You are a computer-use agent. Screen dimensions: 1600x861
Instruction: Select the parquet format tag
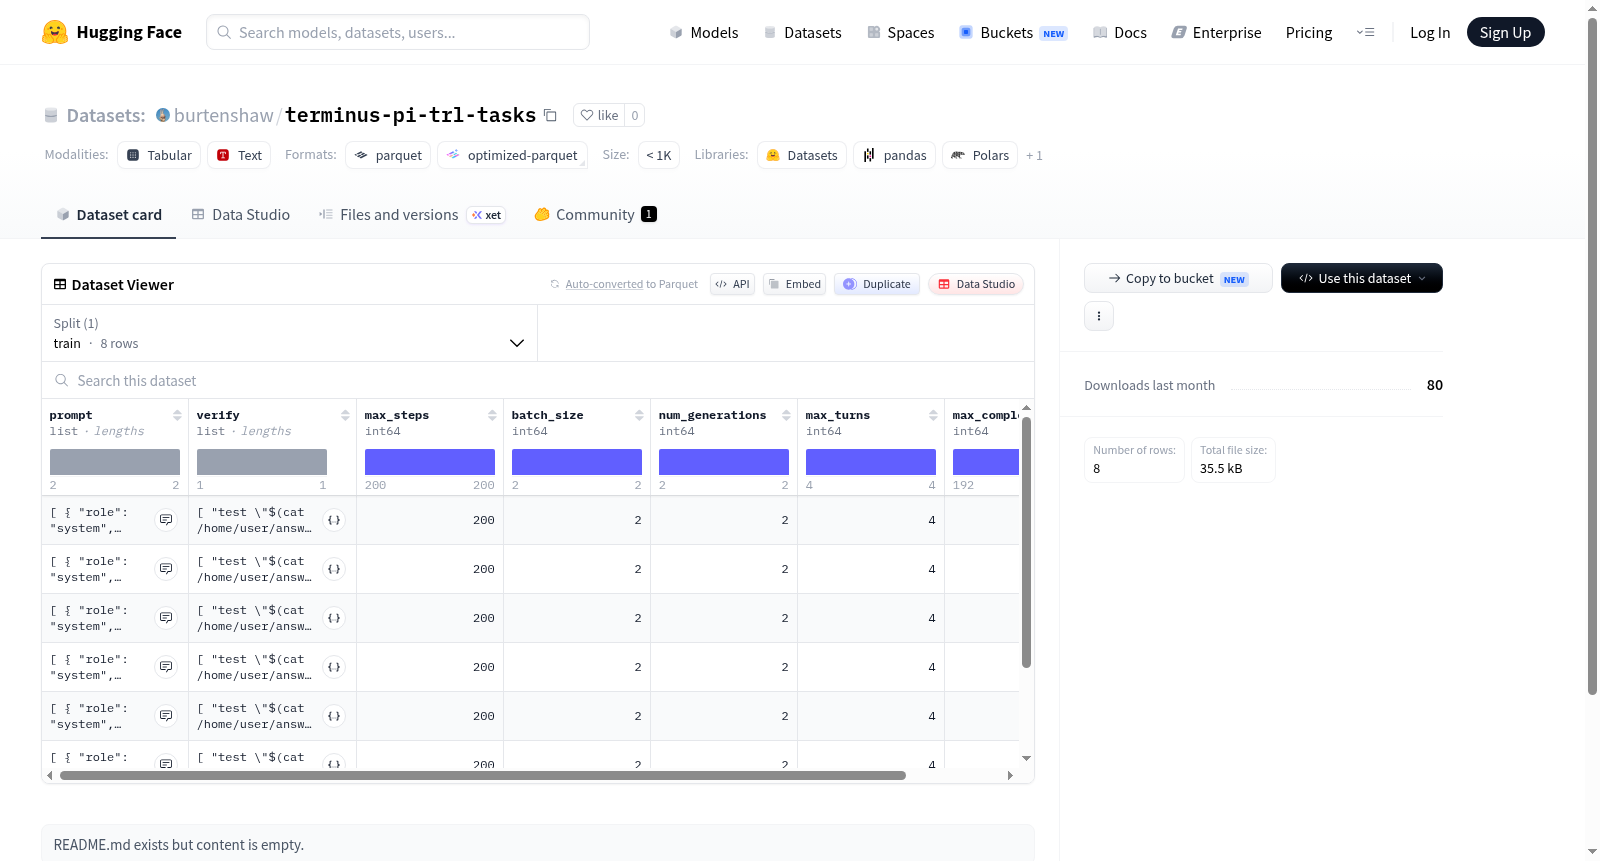[388, 155]
